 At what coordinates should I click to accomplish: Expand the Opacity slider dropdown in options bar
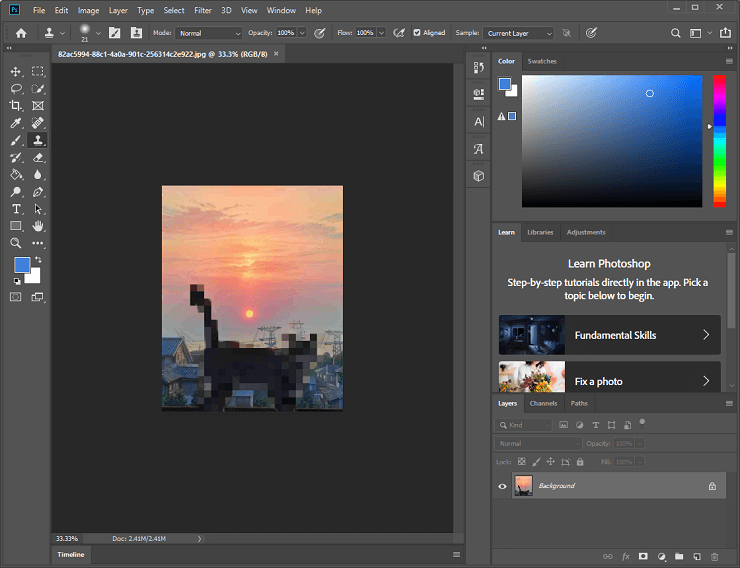click(x=302, y=33)
